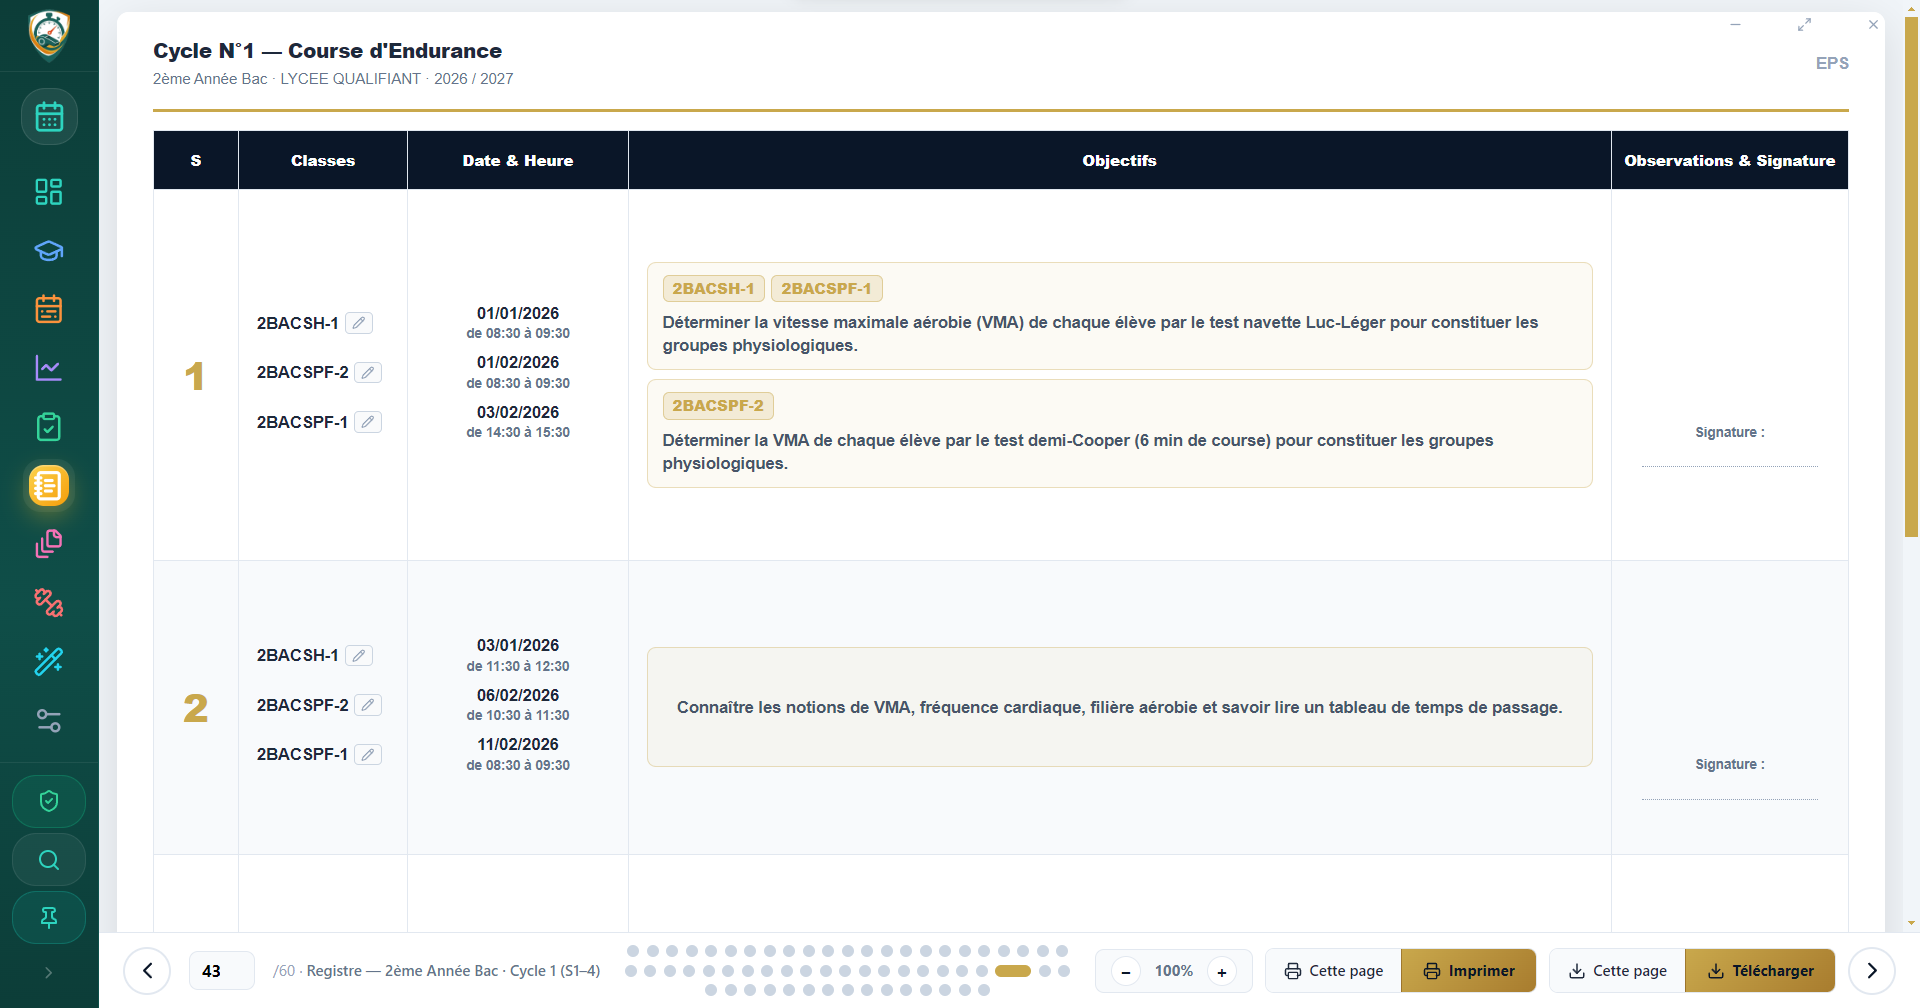This screenshot has height=1008, width=1920.
Task: Download only this page (Cette page)
Action: point(1618,971)
